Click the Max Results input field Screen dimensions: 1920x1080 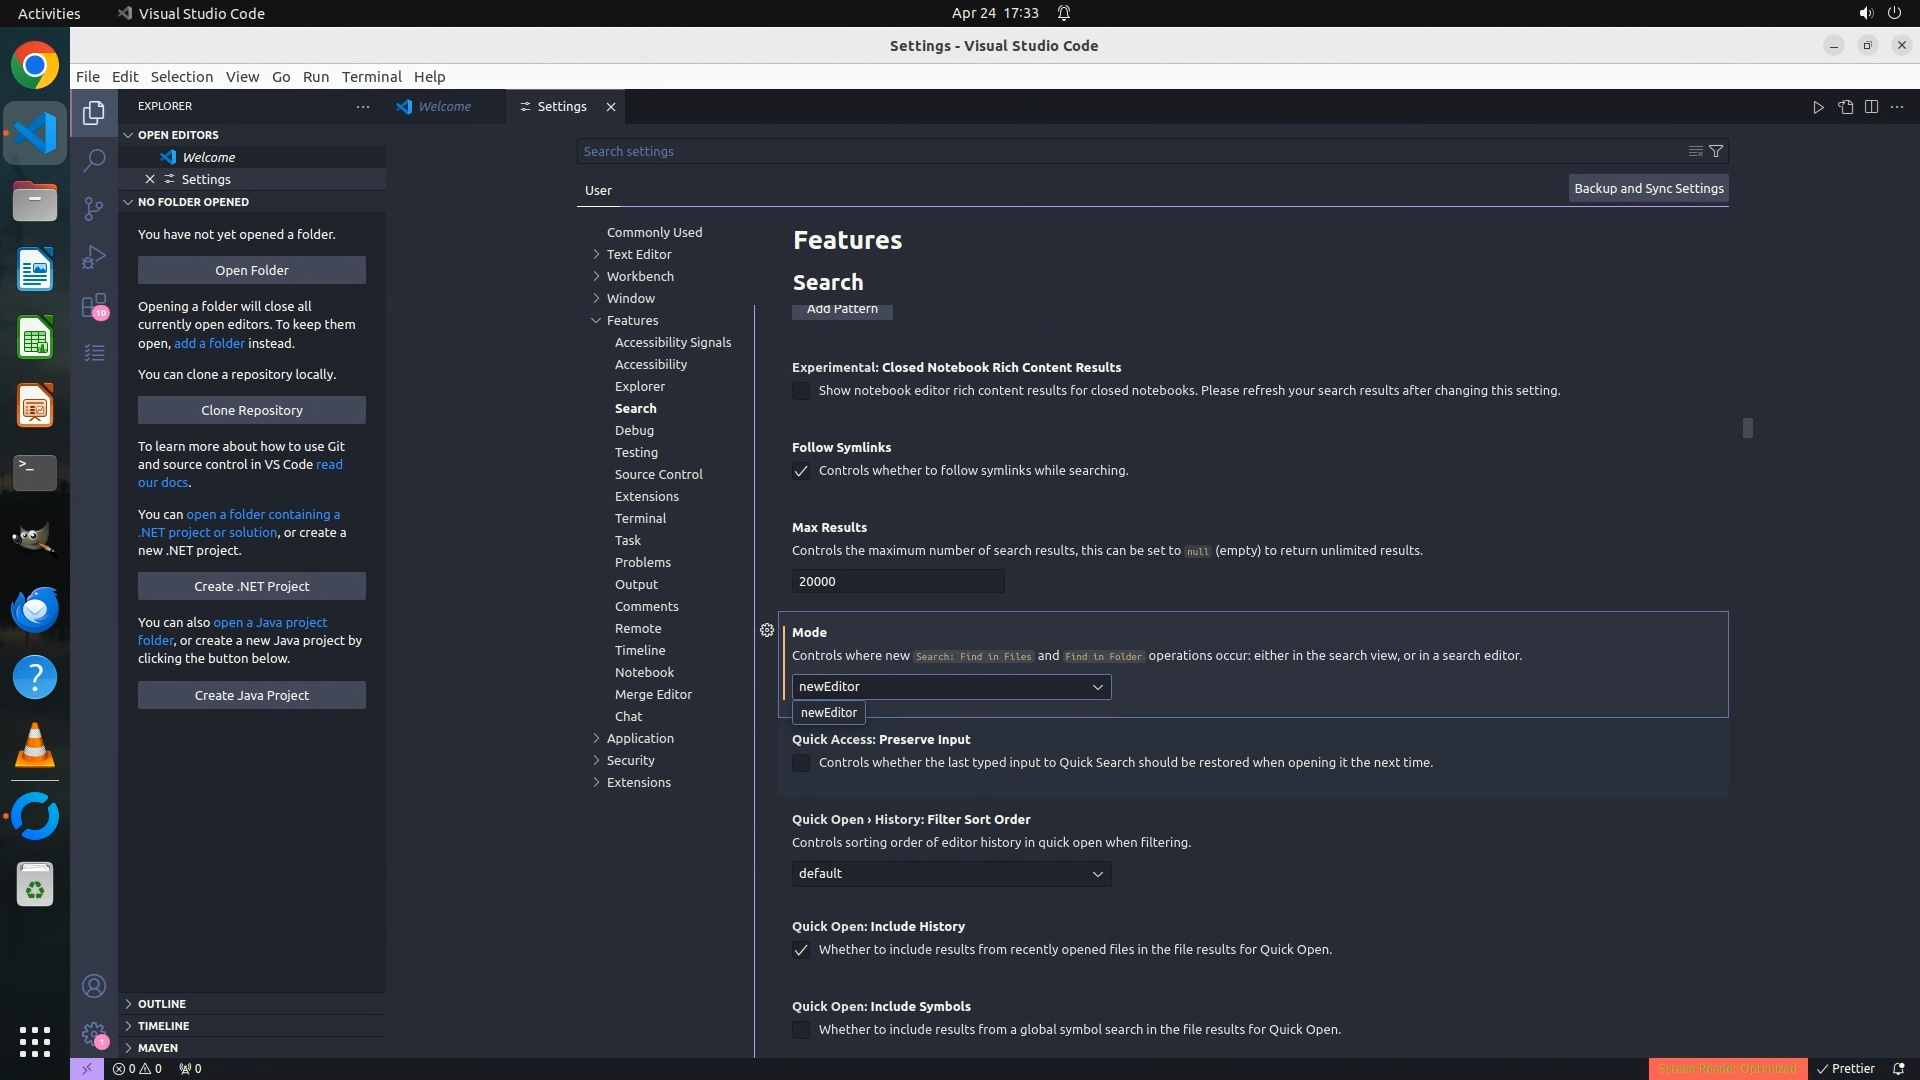pyautogui.click(x=897, y=581)
